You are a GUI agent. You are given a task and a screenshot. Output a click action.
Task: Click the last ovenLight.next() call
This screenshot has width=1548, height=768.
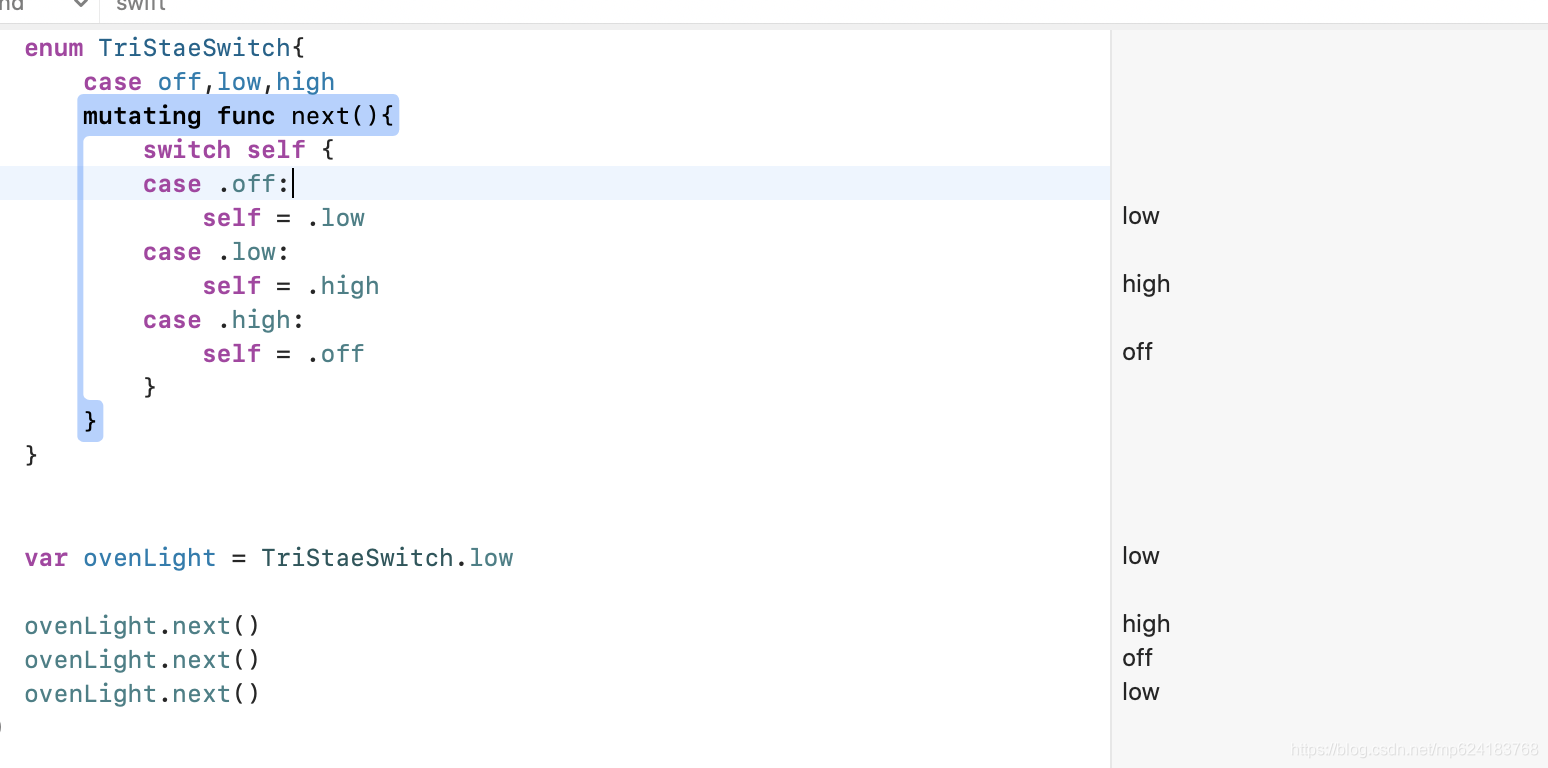[x=142, y=693]
